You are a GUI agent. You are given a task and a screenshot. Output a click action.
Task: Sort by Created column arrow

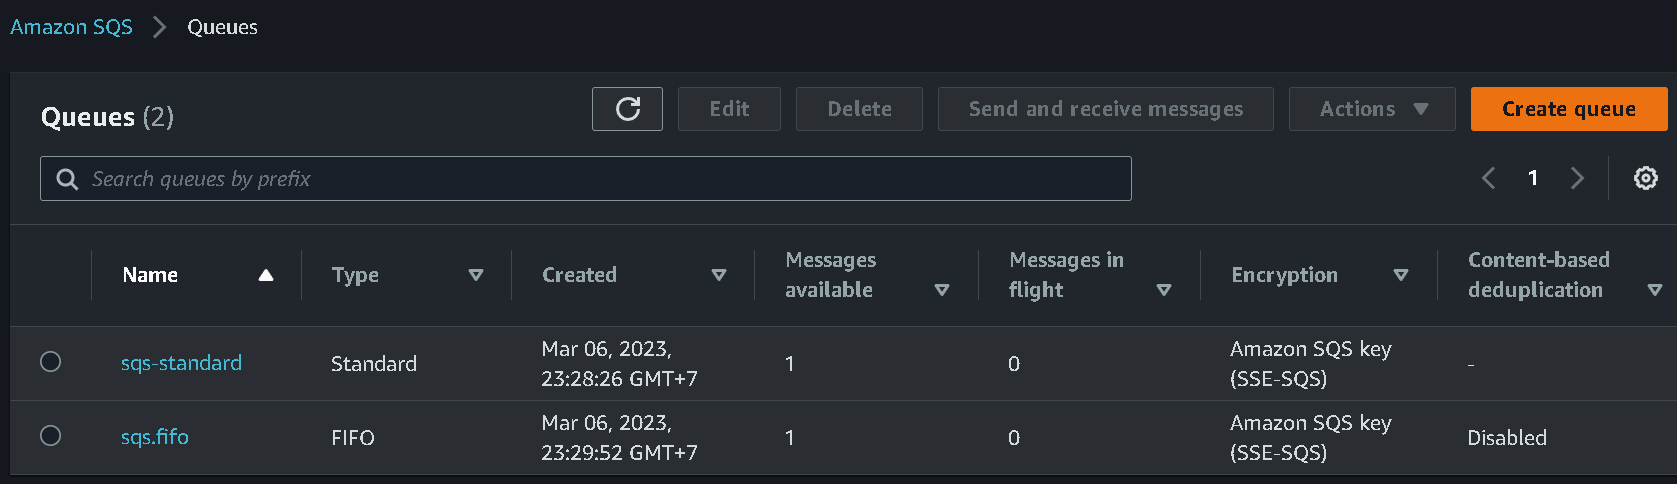tap(718, 275)
